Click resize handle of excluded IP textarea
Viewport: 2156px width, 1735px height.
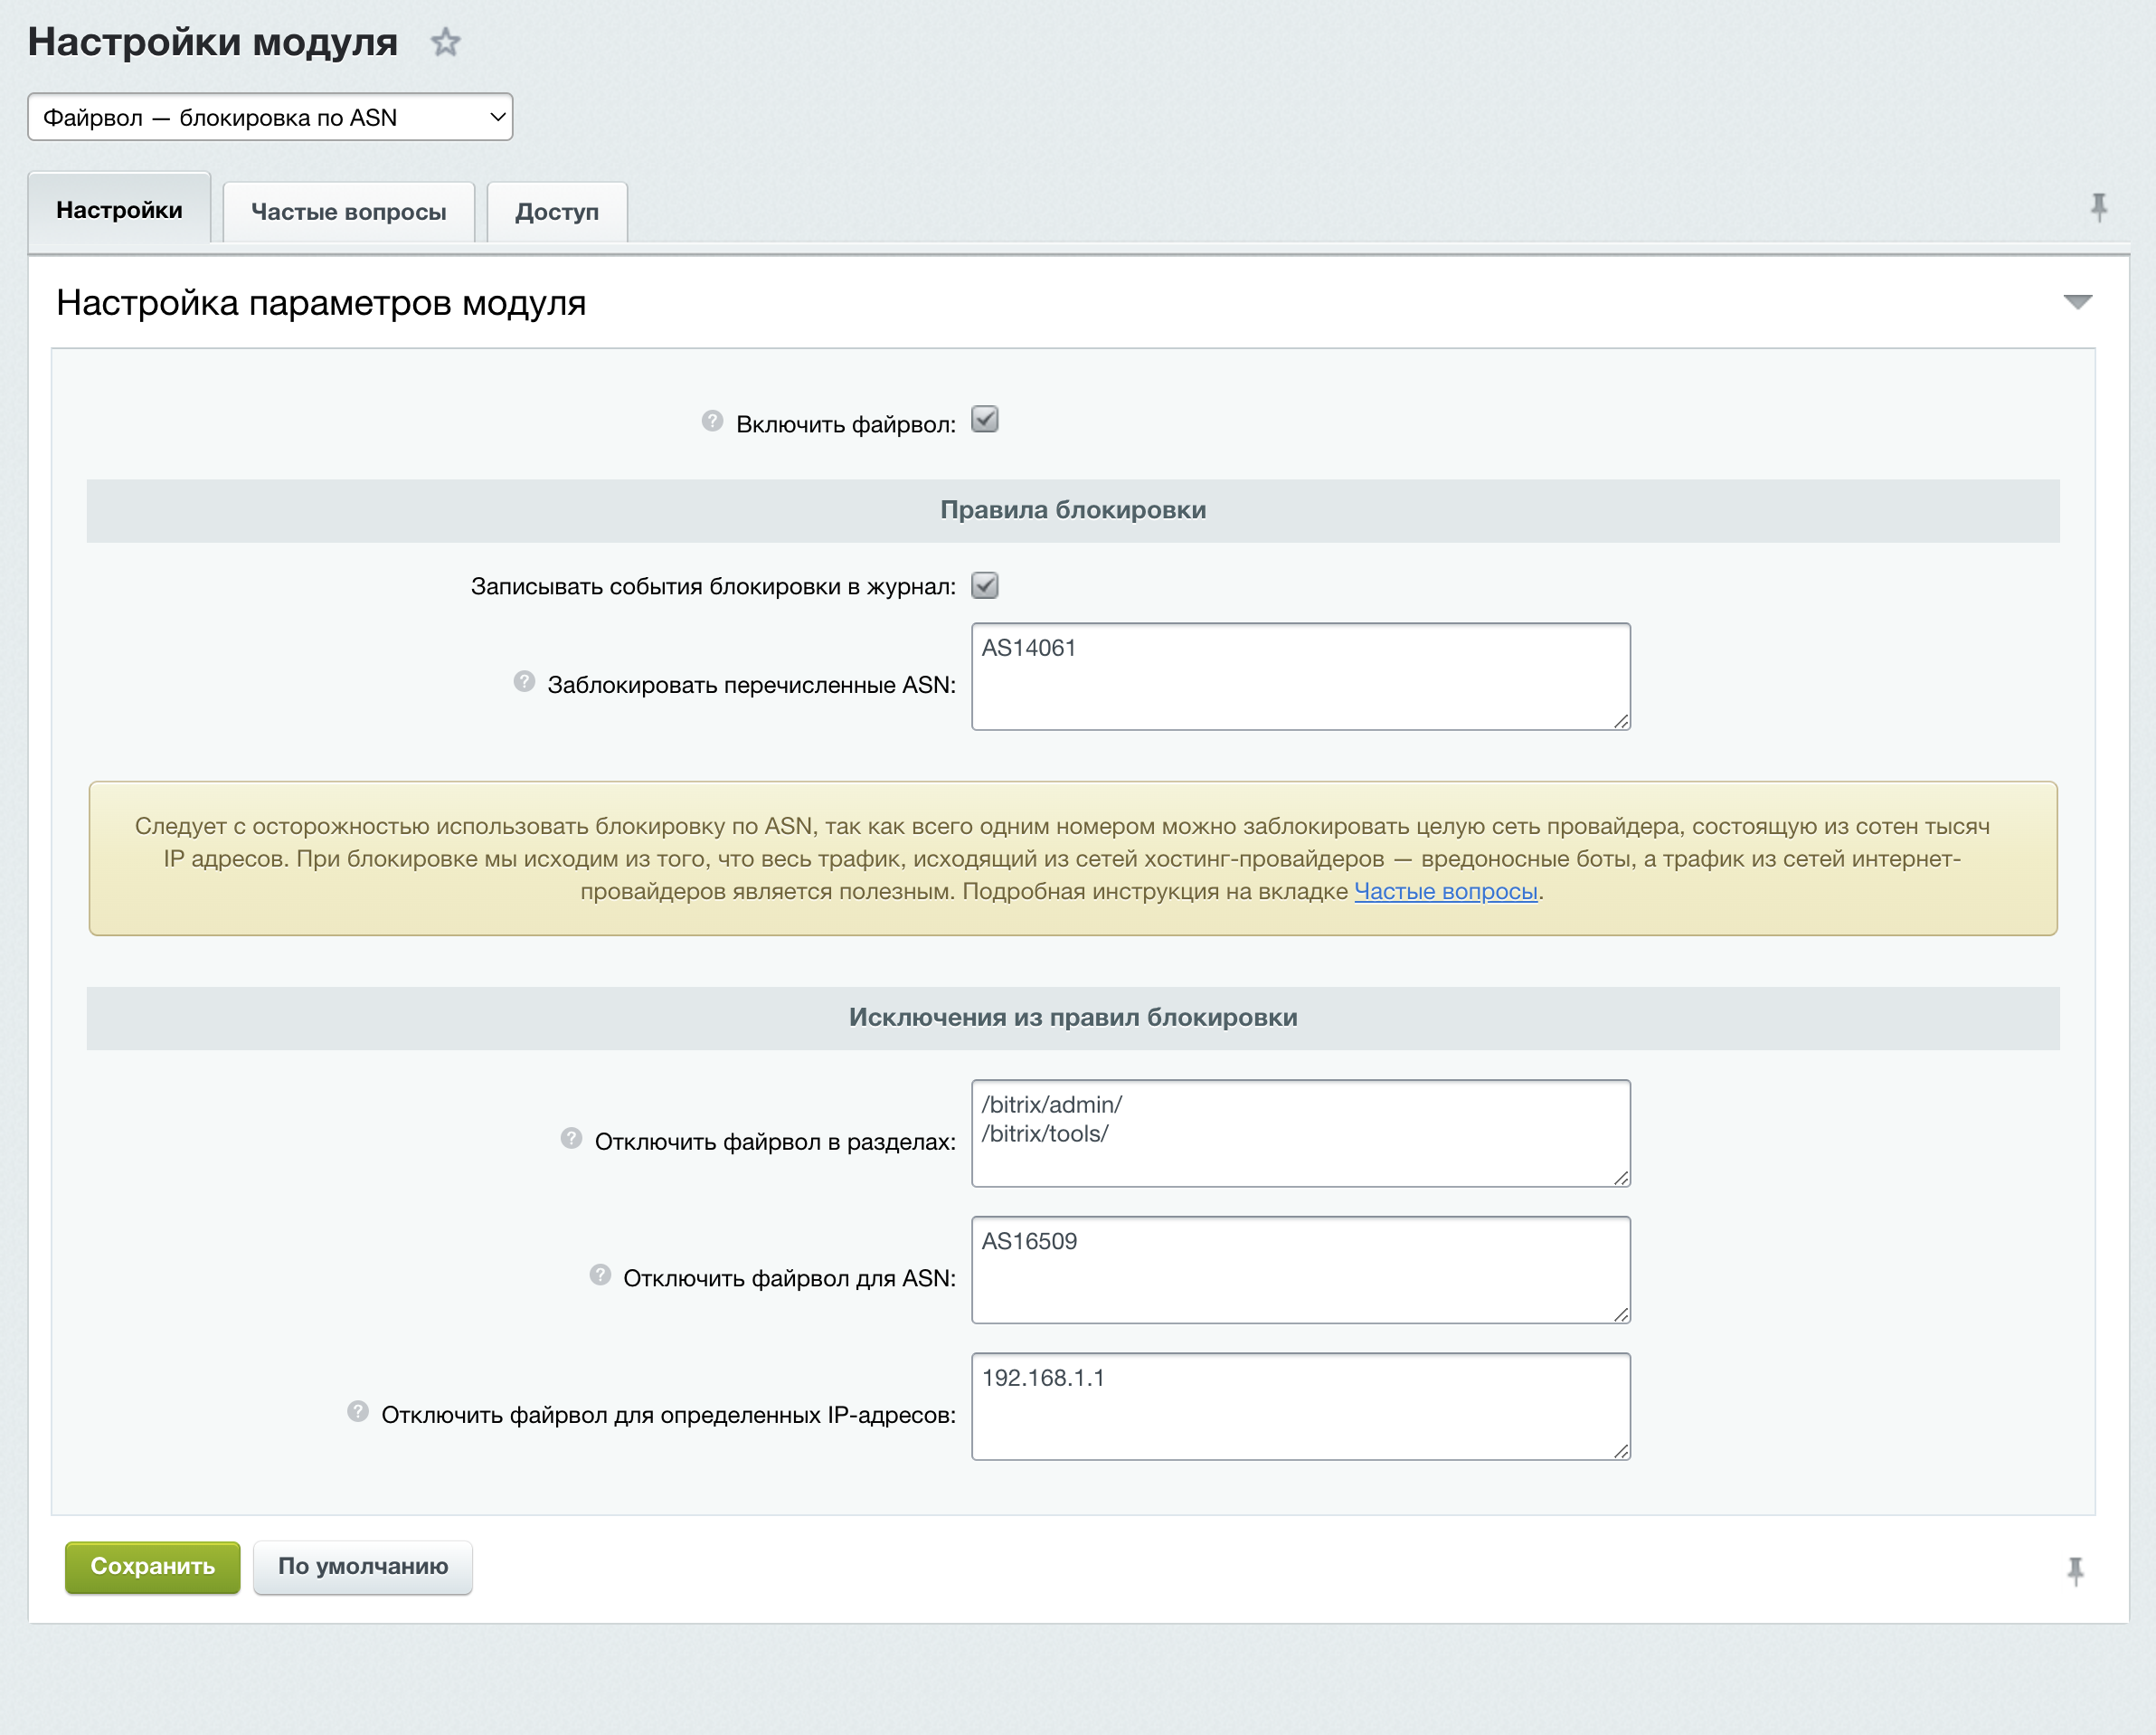1621,1452
